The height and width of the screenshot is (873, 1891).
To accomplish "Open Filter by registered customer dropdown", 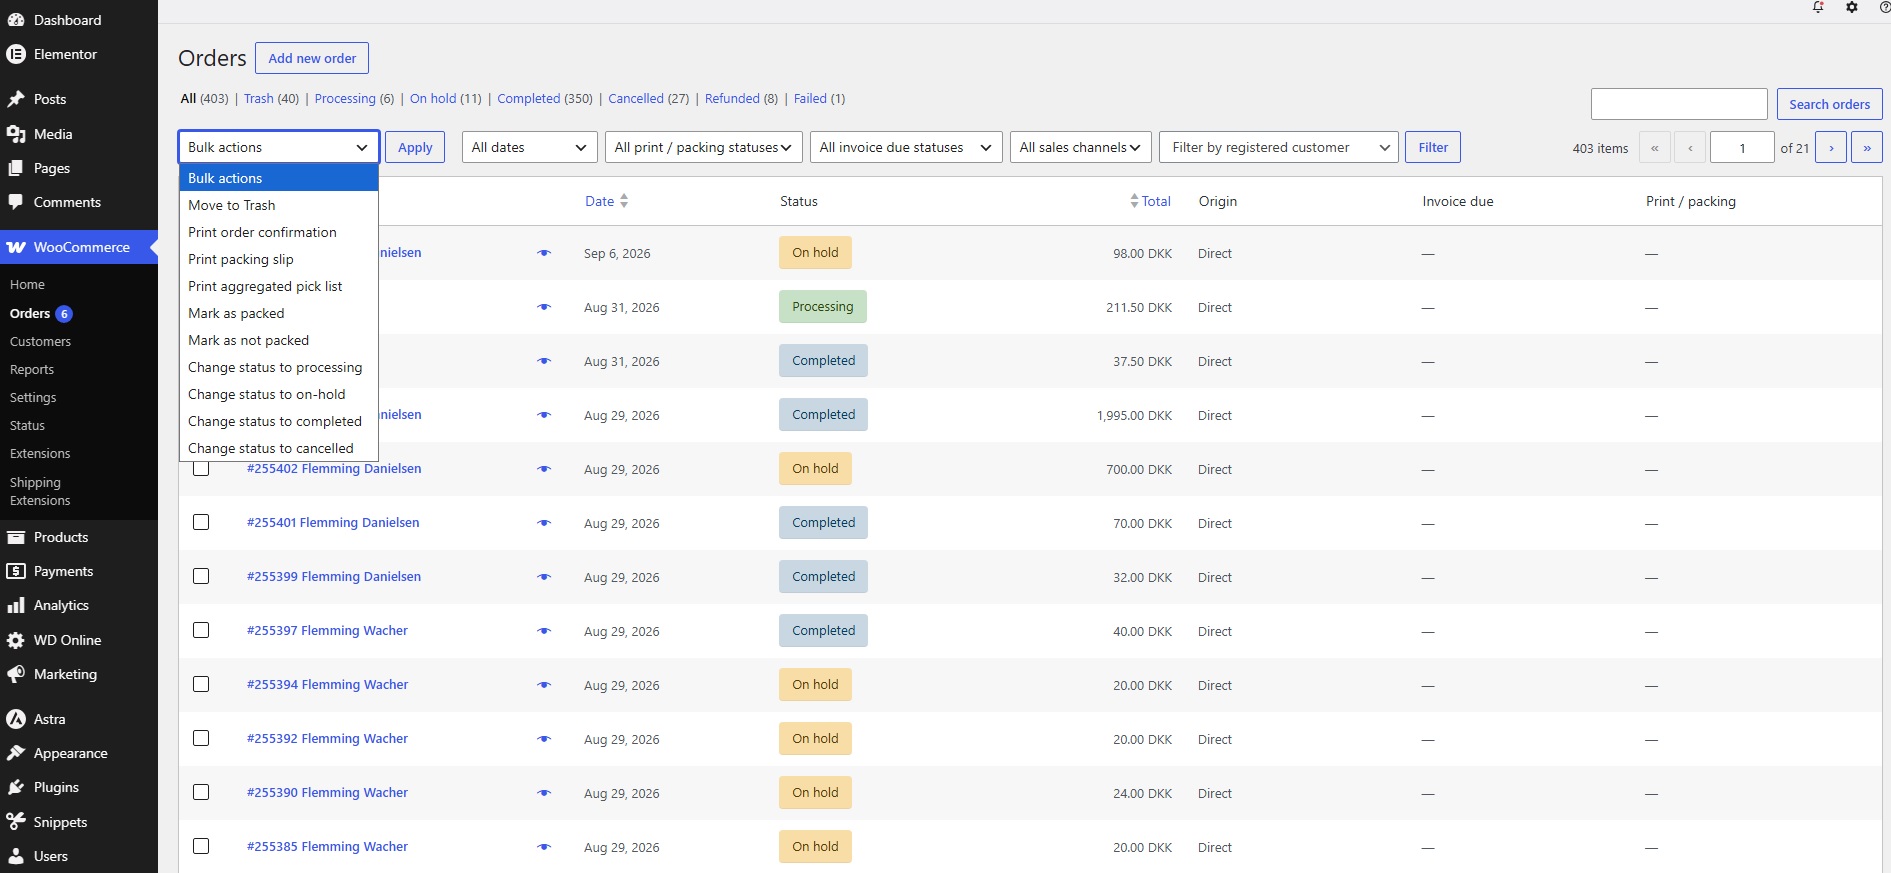I will point(1279,147).
